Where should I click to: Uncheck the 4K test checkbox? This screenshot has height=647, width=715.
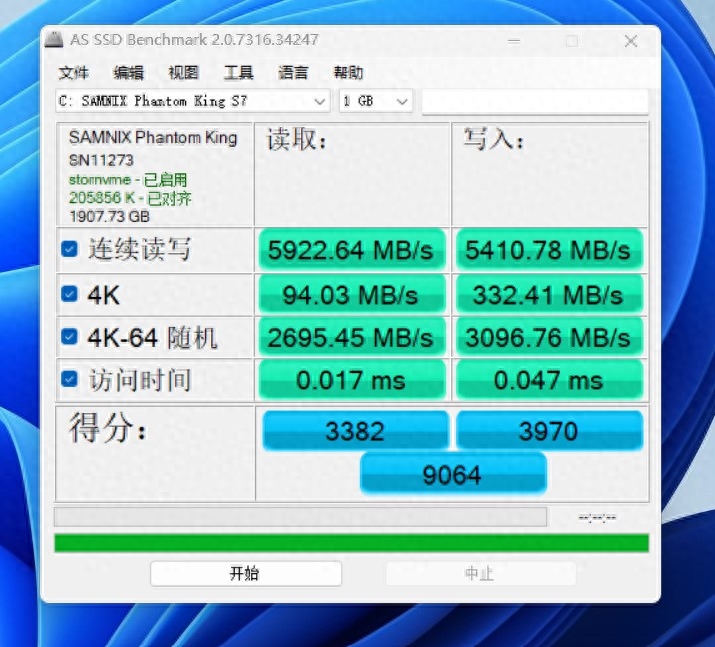69,294
